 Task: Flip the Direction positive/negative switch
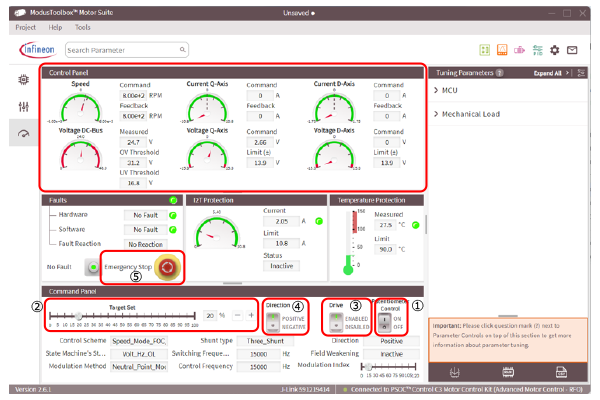pyautogui.click(x=274, y=320)
